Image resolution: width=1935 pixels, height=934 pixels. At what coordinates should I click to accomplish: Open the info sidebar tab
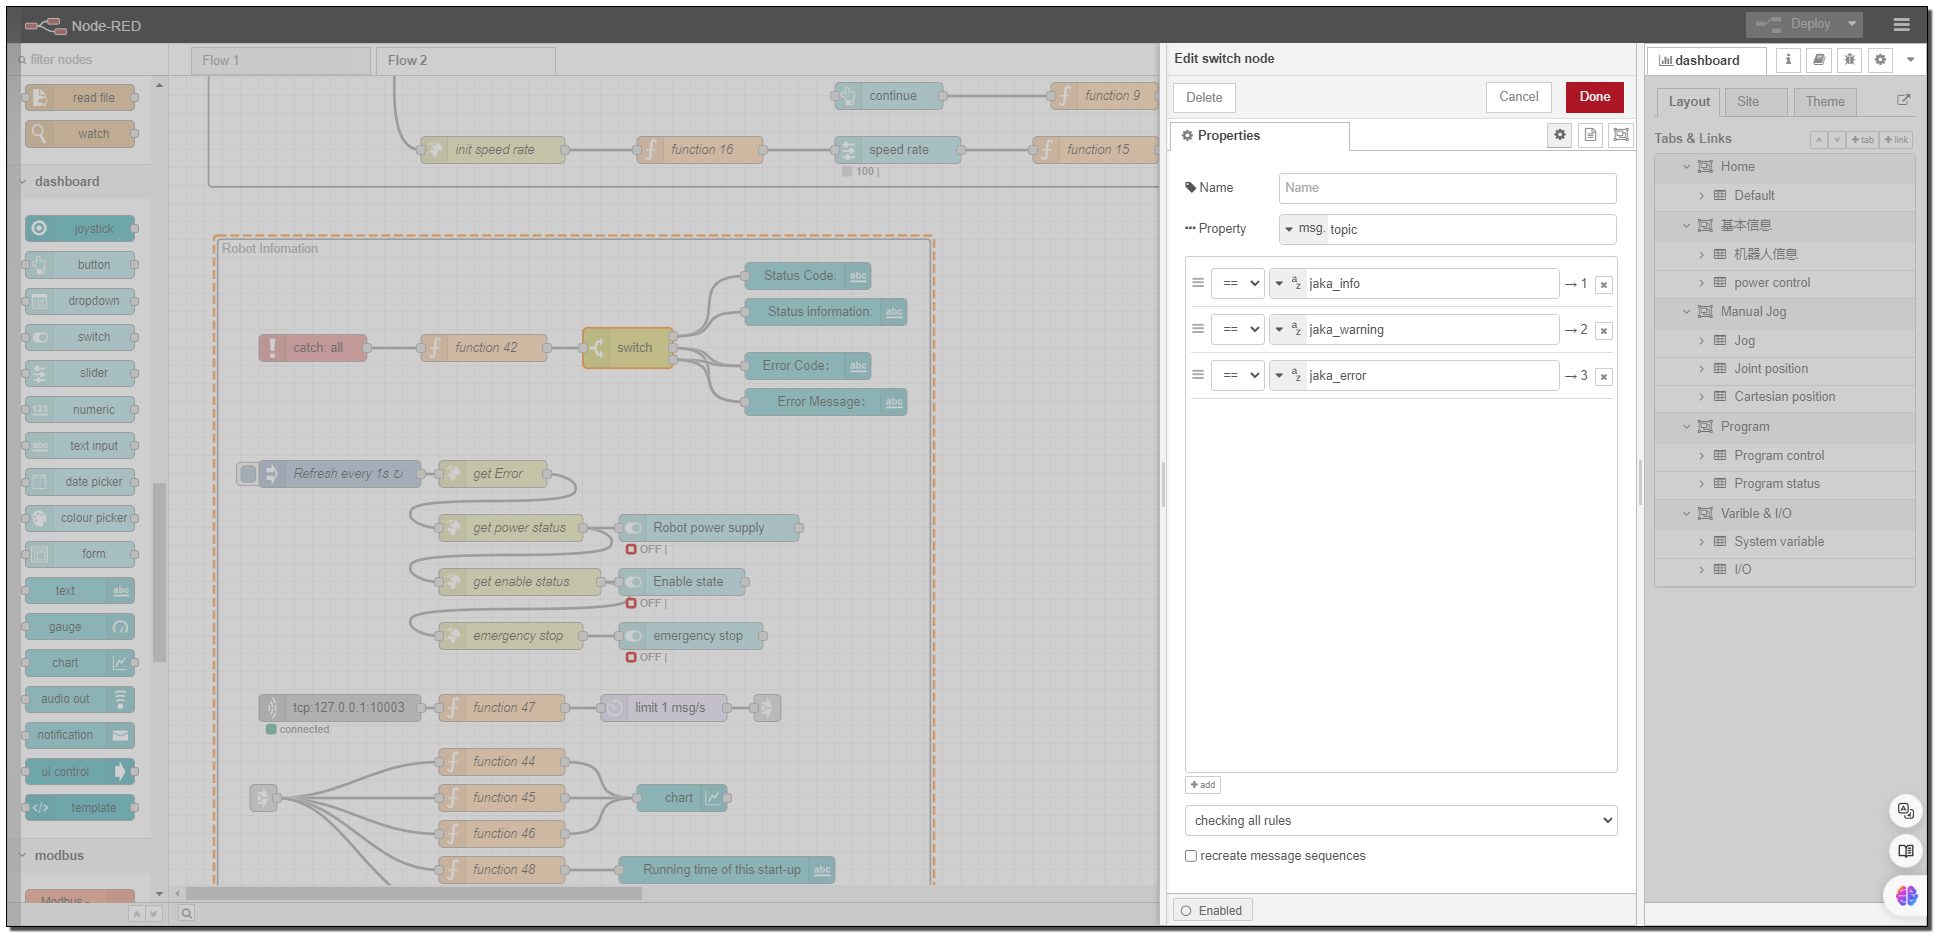[x=1788, y=60]
